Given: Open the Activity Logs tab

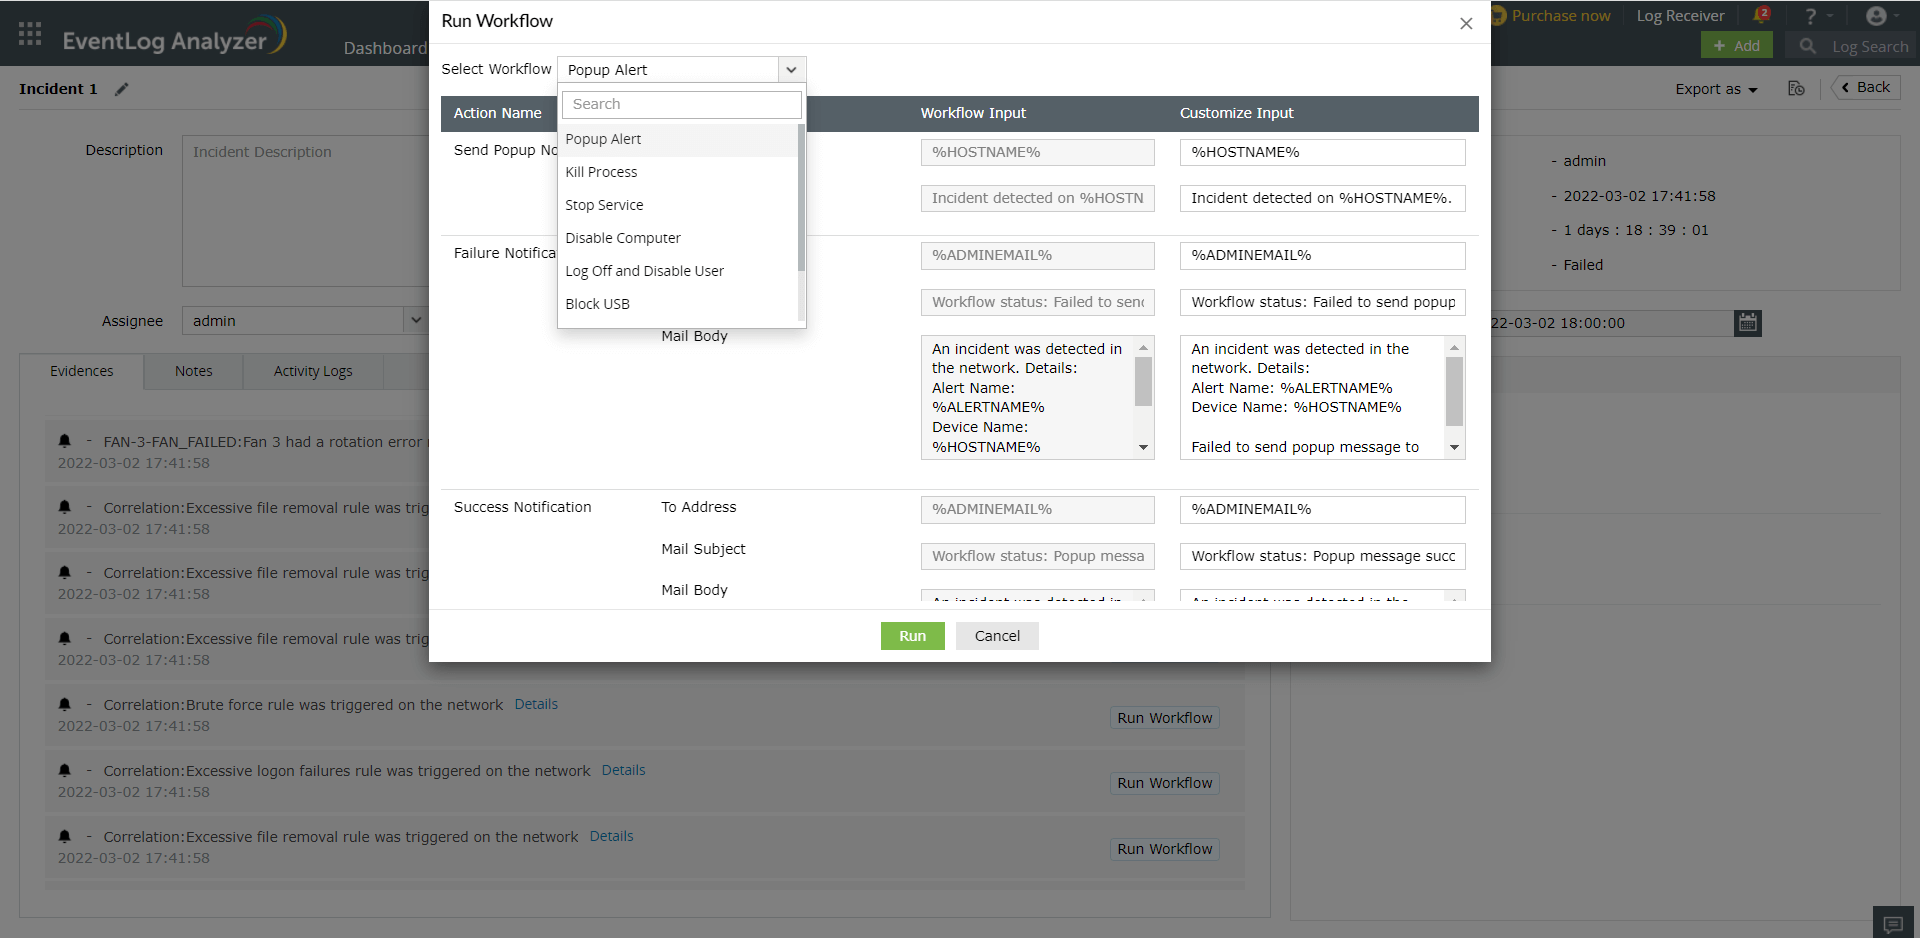Looking at the screenshot, I should pyautogui.click(x=311, y=371).
